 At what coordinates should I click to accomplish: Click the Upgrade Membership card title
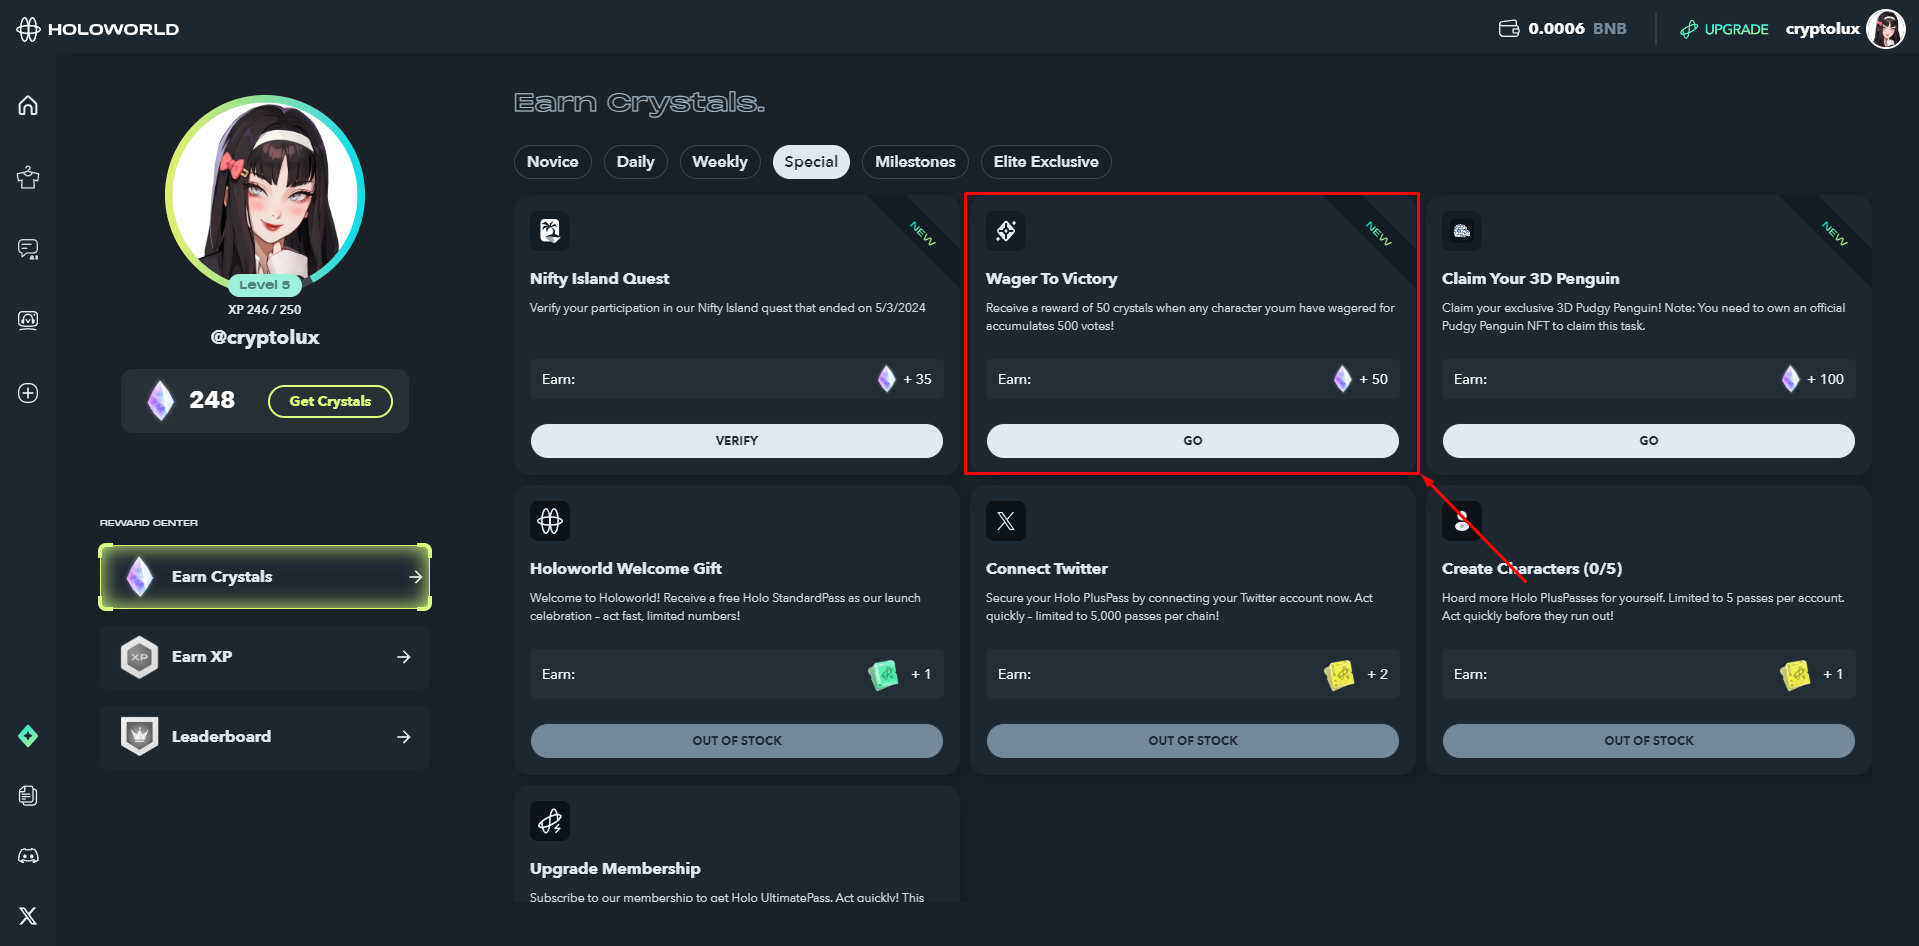point(615,869)
